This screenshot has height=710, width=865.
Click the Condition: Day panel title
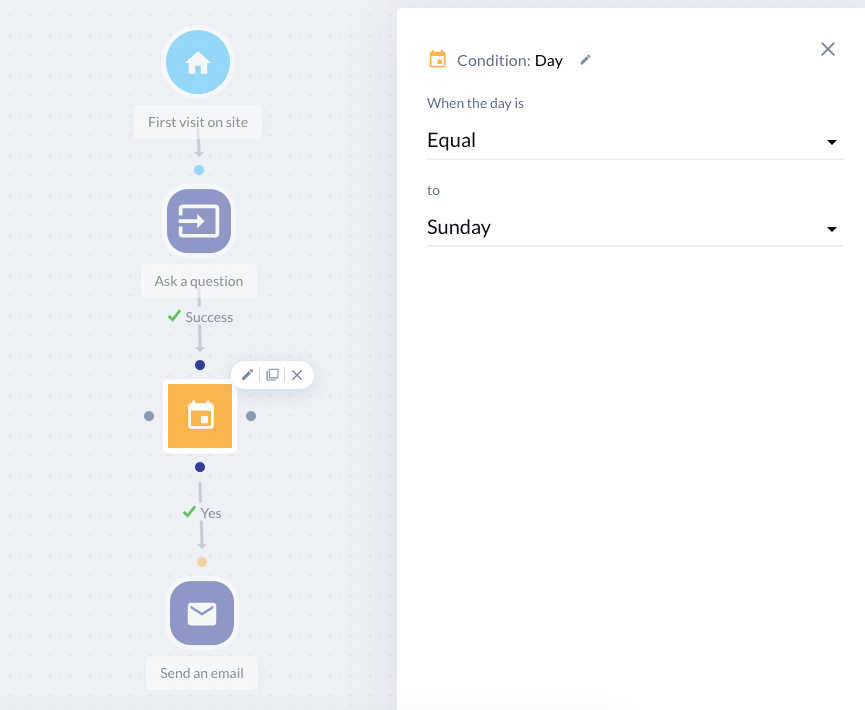[510, 60]
